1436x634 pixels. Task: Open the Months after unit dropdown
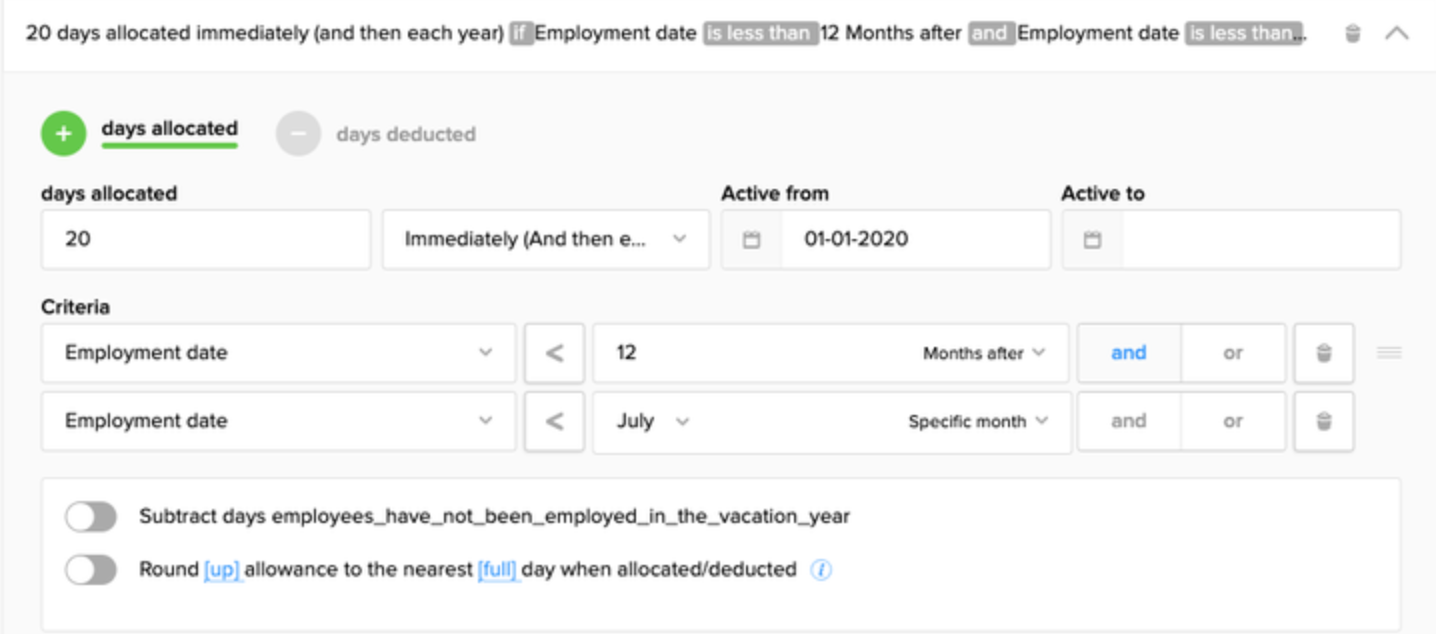point(983,353)
